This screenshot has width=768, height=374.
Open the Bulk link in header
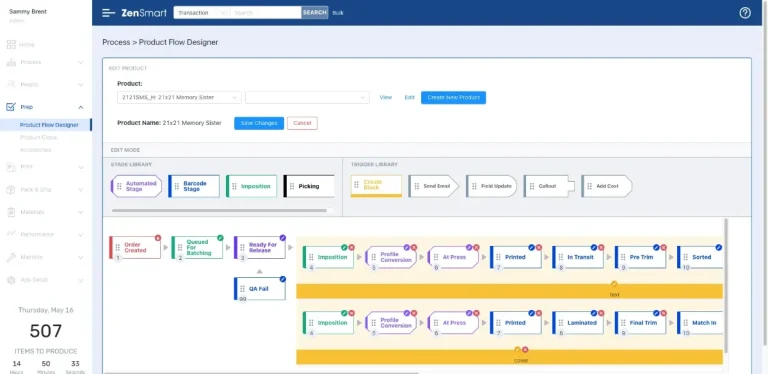pyautogui.click(x=338, y=13)
